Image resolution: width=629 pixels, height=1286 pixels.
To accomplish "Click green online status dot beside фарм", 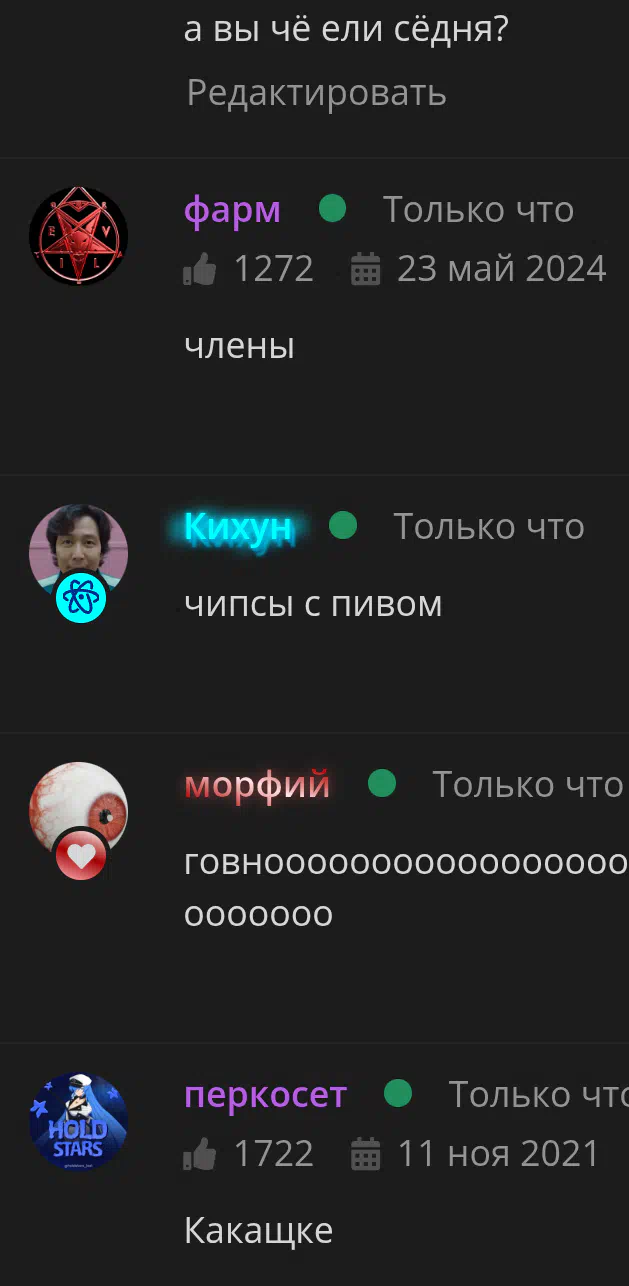I will pyautogui.click(x=332, y=209).
